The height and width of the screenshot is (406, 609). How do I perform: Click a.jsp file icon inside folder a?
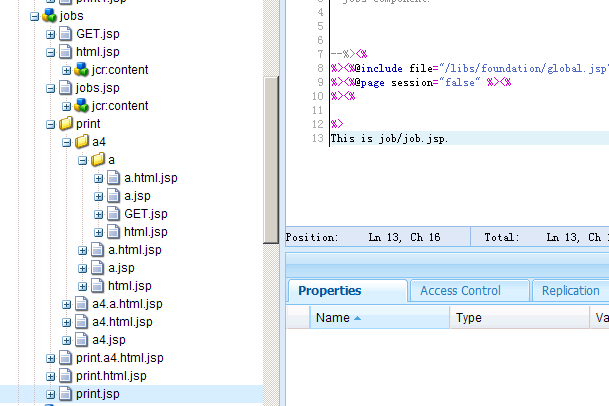click(x=114, y=195)
